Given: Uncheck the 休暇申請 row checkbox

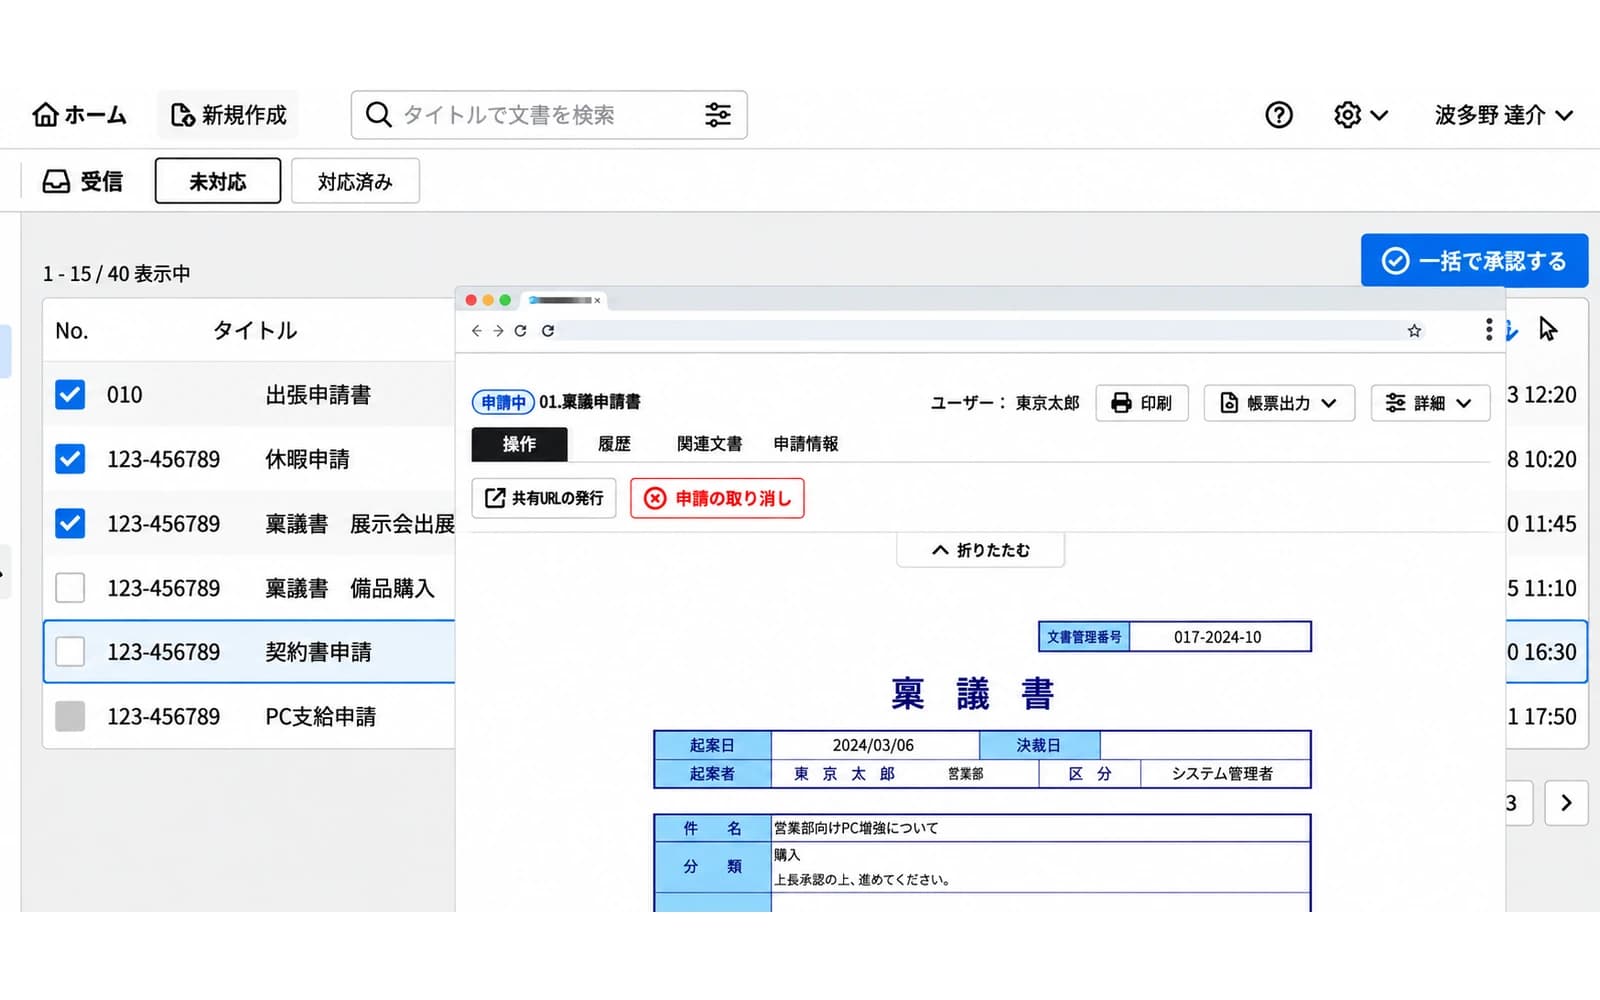Looking at the screenshot, I should [x=70, y=459].
